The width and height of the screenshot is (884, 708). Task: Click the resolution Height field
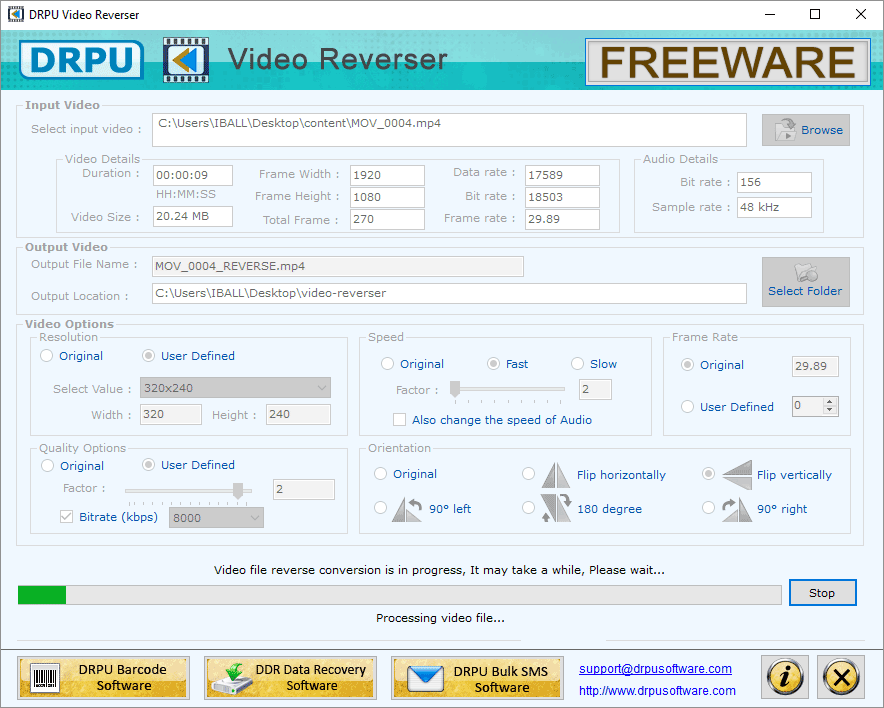click(x=298, y=414)
